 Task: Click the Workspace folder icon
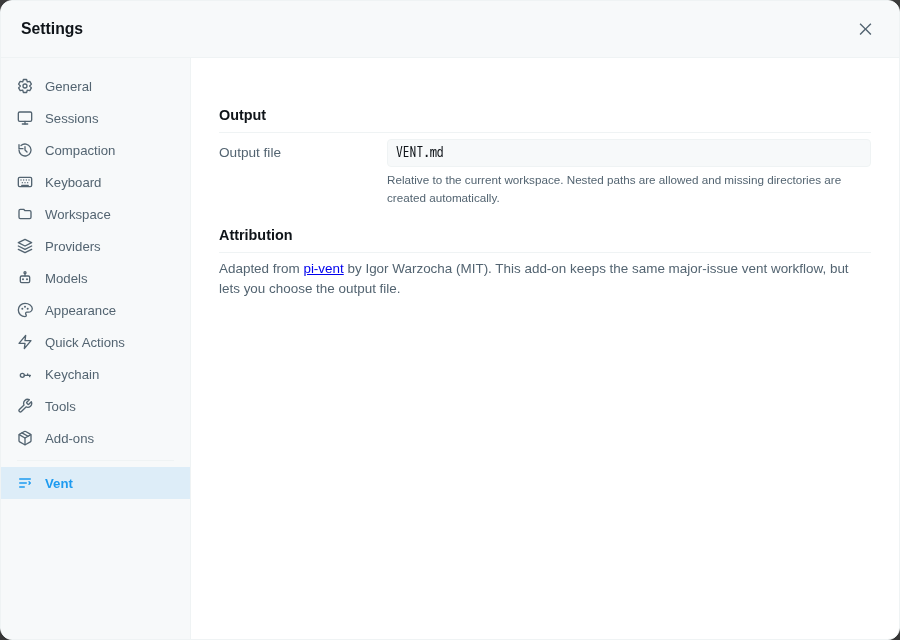point(25,214)
